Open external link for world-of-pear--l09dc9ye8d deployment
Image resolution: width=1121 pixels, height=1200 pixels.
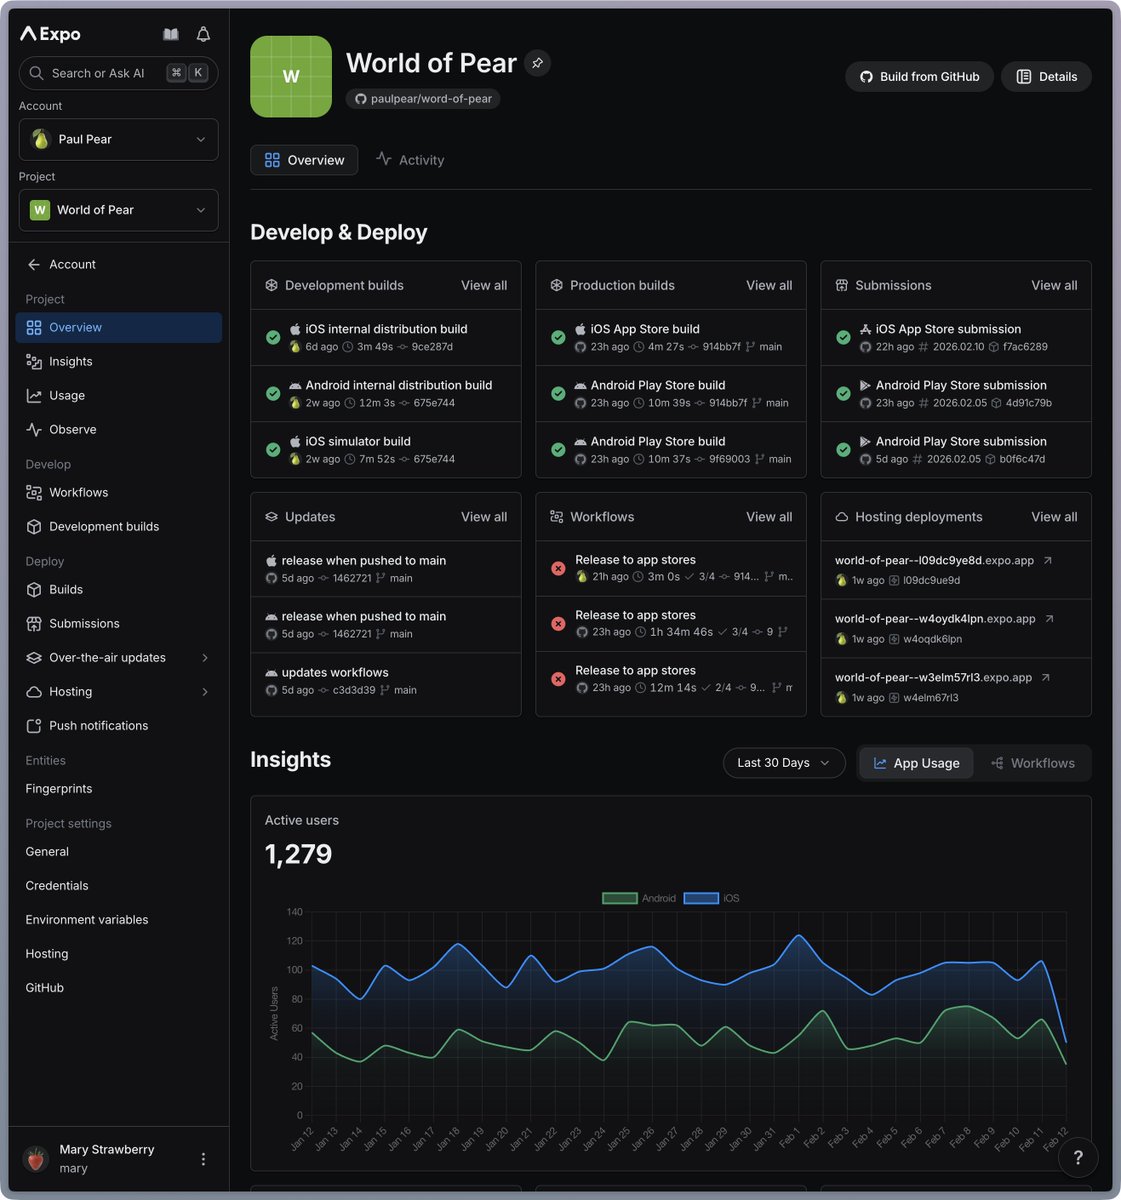coord(1048,561)
